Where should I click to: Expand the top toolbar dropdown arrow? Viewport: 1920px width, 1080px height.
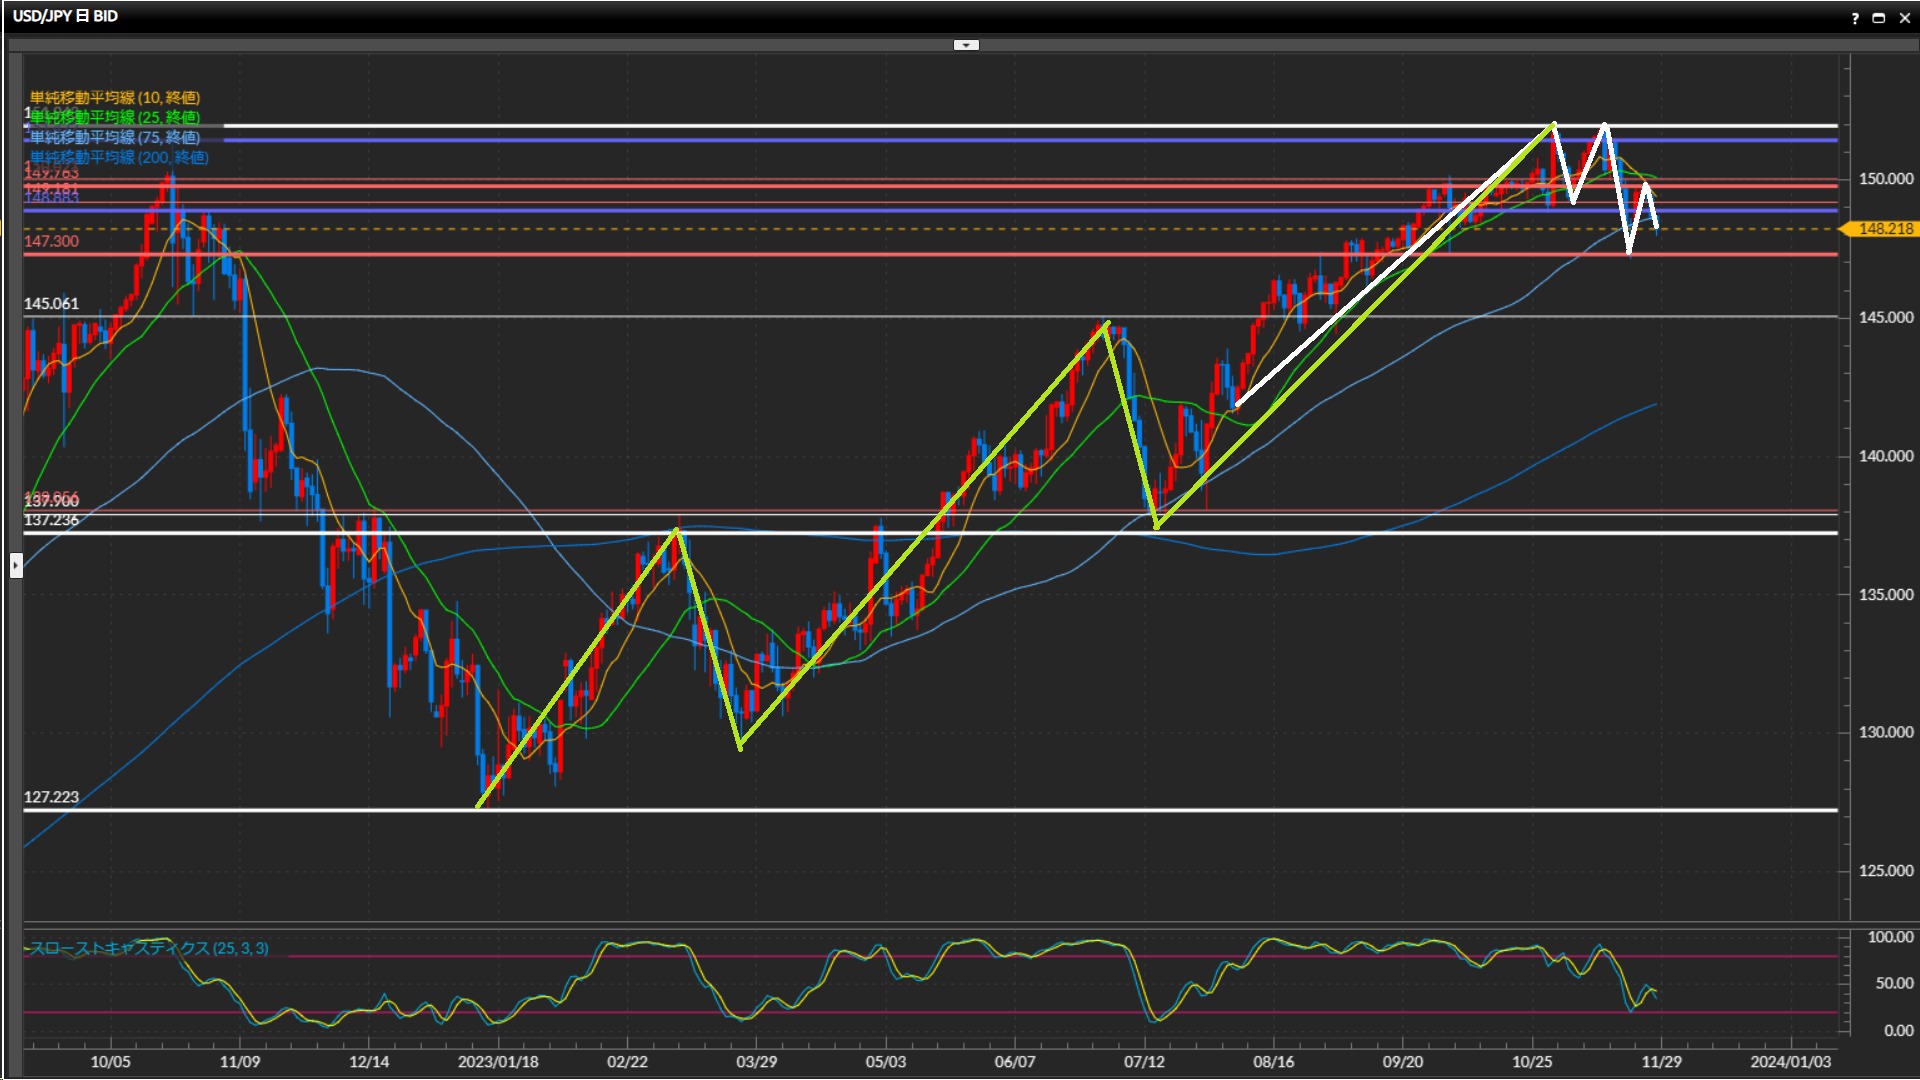click(966, 45)
